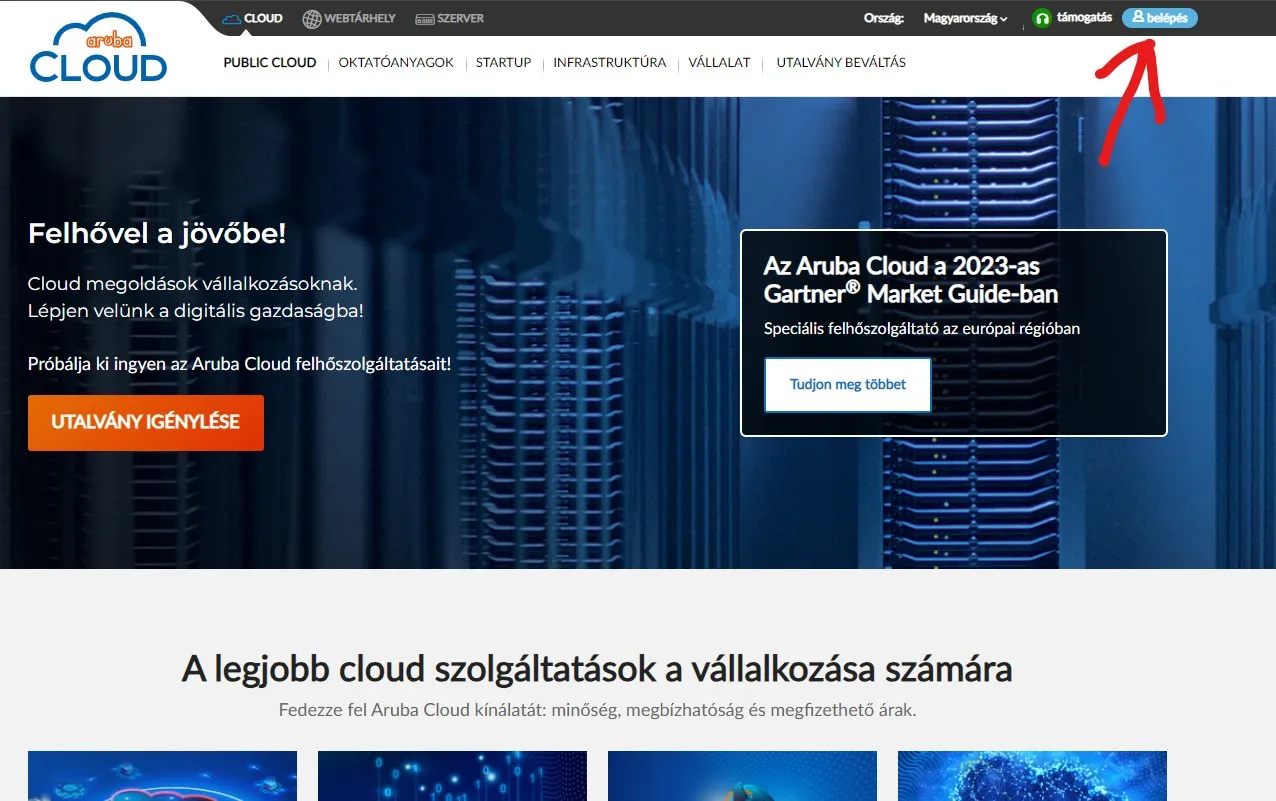Image resolution: width=1276 pixels, height=801 pixels.
Task: Open the PUBLIC CLOUD menu
Action: [x=270, y=62]
